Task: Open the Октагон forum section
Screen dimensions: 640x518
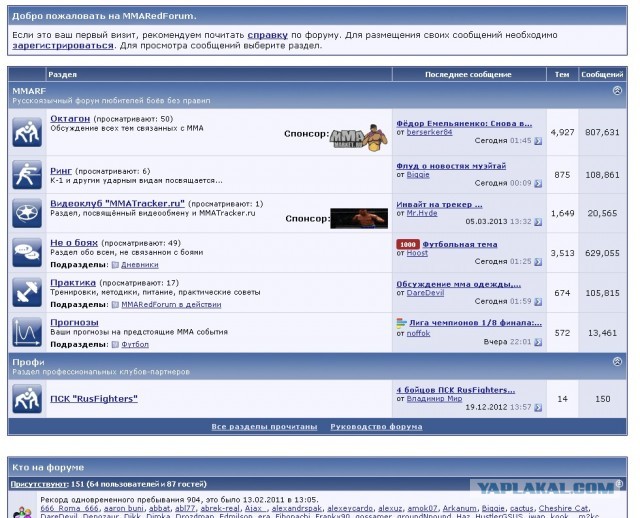Action: [x=70, y=119]
